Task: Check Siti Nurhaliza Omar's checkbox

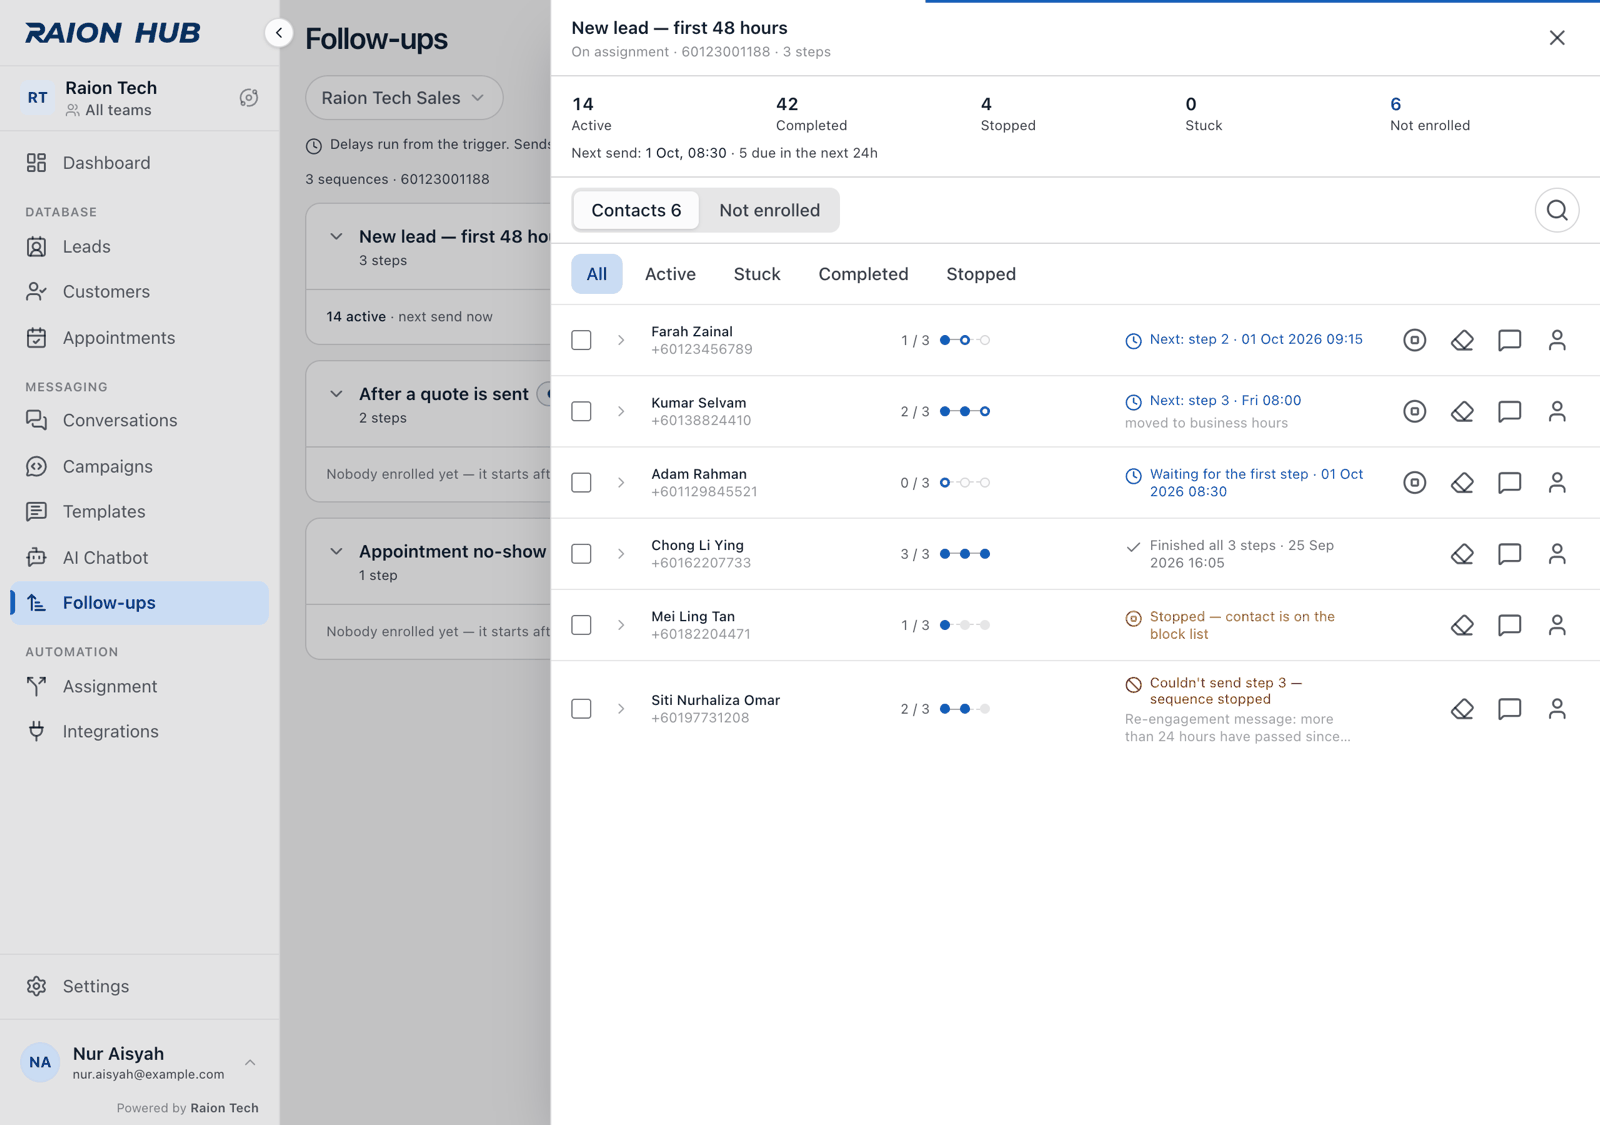Action: pos(581,709)
